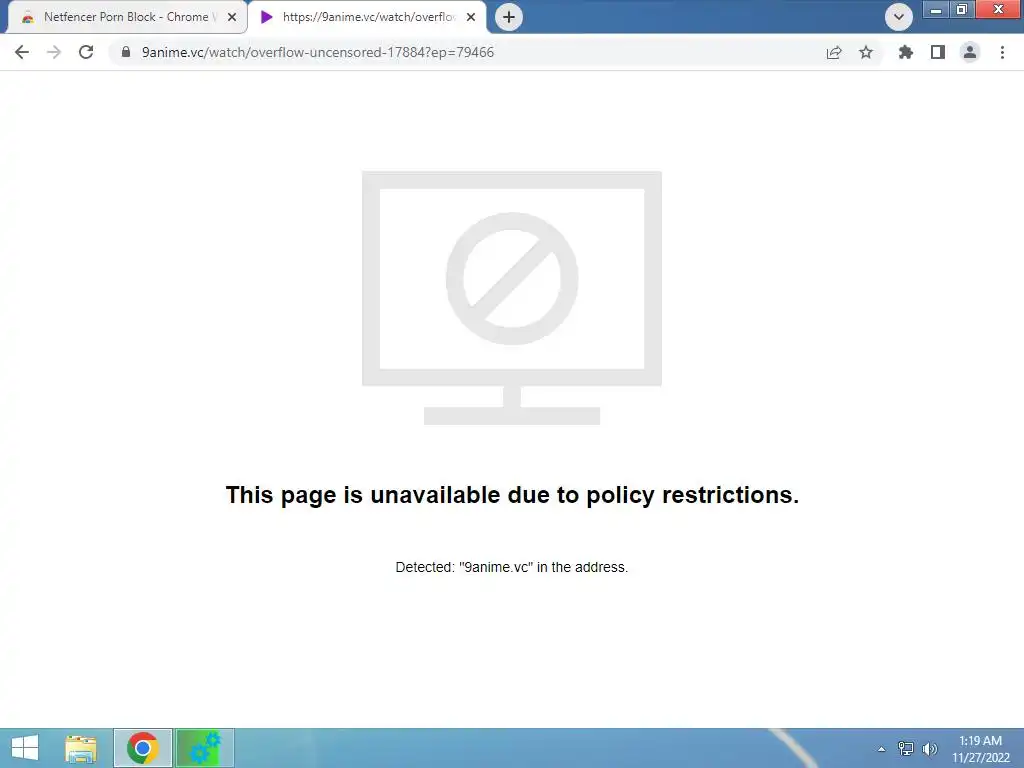Click the 'Detected: 9anime.vc' message

coord(512,567)
